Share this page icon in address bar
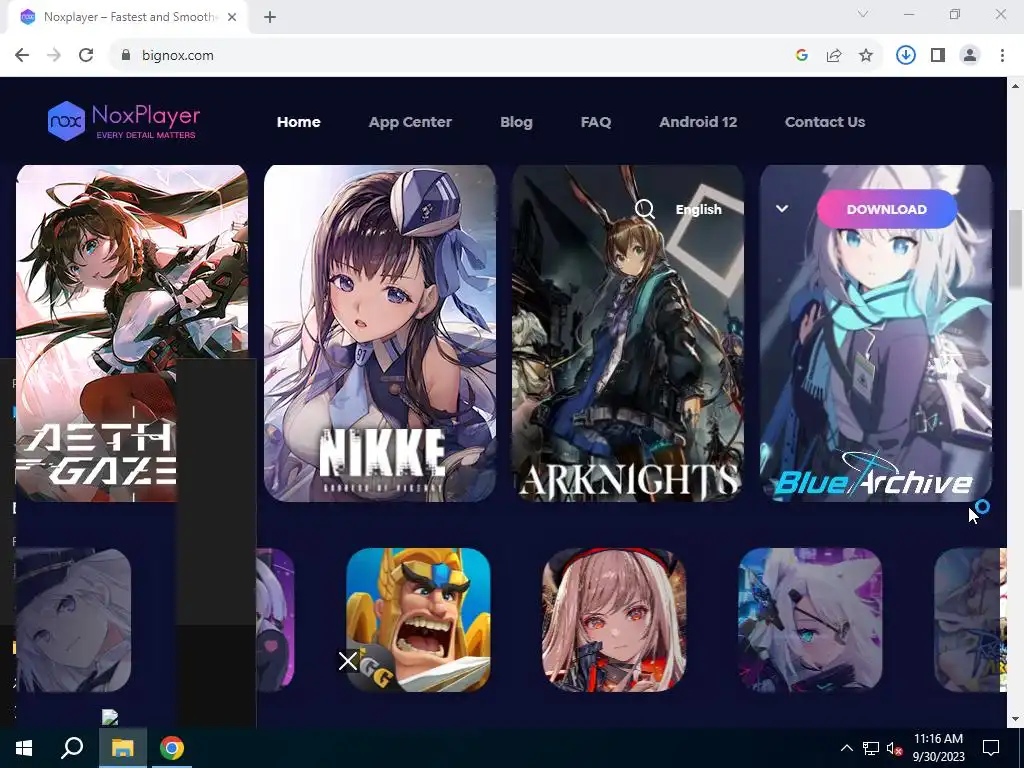This screenshot has height=768, width=1024. coord(834,56)
